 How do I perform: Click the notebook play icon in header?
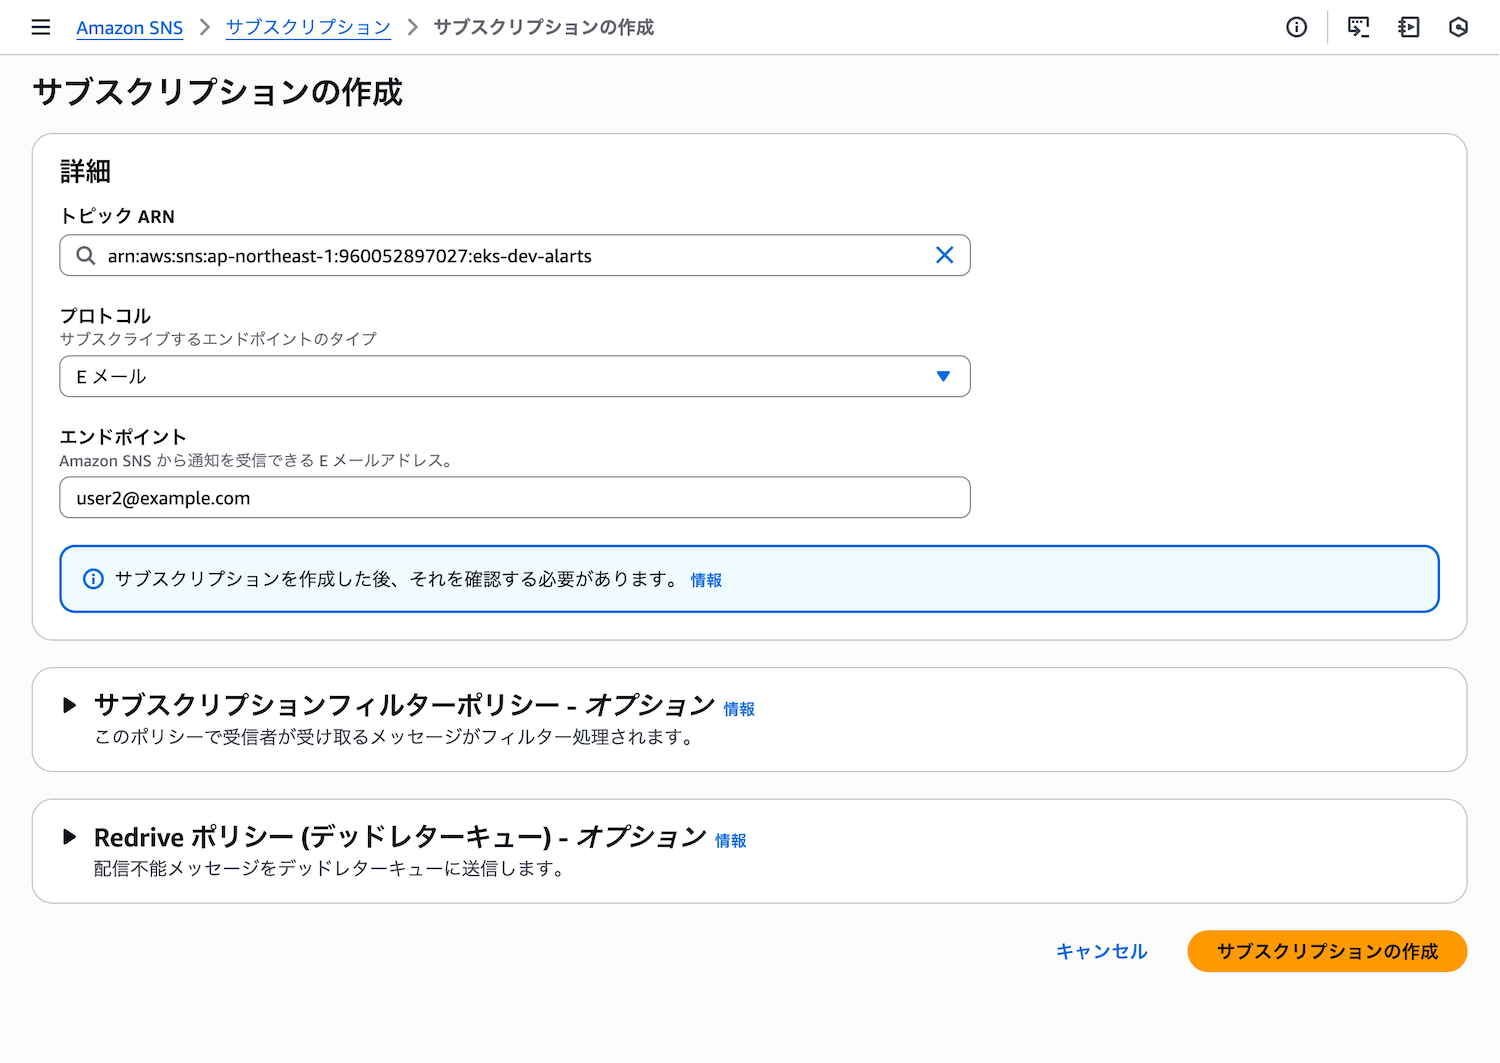[x=1408, y=27]
